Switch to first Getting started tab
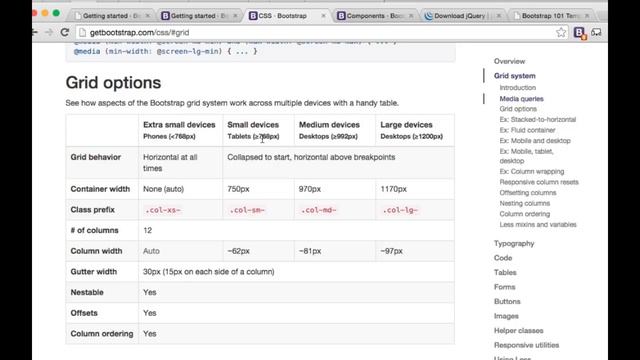Screen dimensions: 640x360 pos(111,16)
